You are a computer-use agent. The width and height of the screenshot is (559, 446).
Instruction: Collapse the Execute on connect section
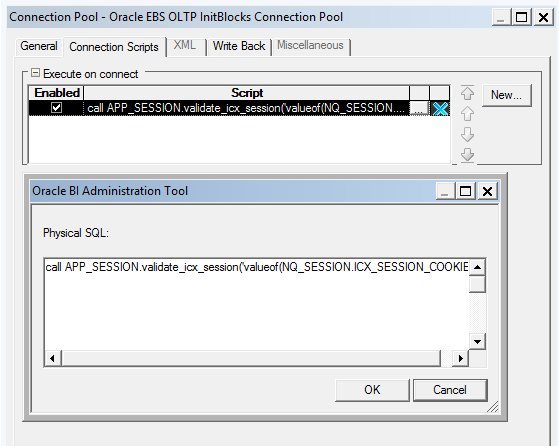[35, 73]
